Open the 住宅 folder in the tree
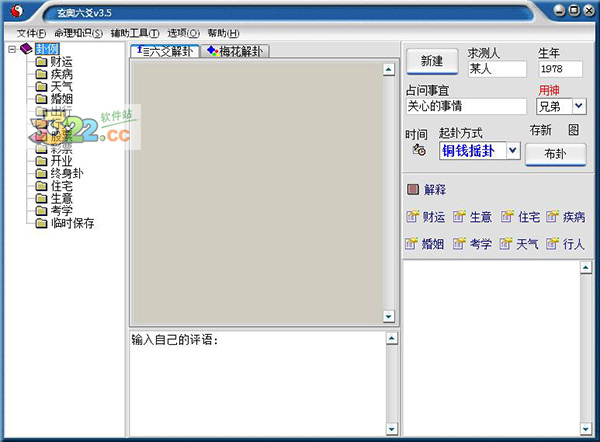Screen dimensions: 600x442 point(54,186)
